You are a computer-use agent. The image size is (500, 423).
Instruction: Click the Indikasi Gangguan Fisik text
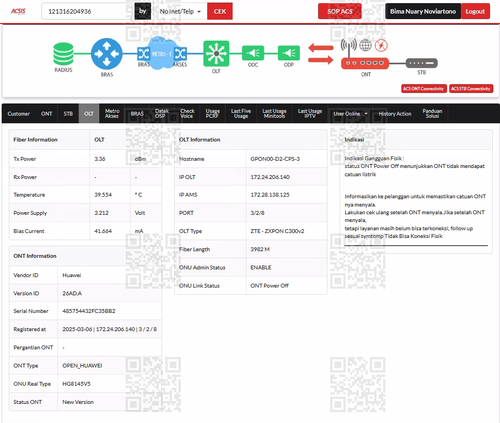click(x=374, y=158)
